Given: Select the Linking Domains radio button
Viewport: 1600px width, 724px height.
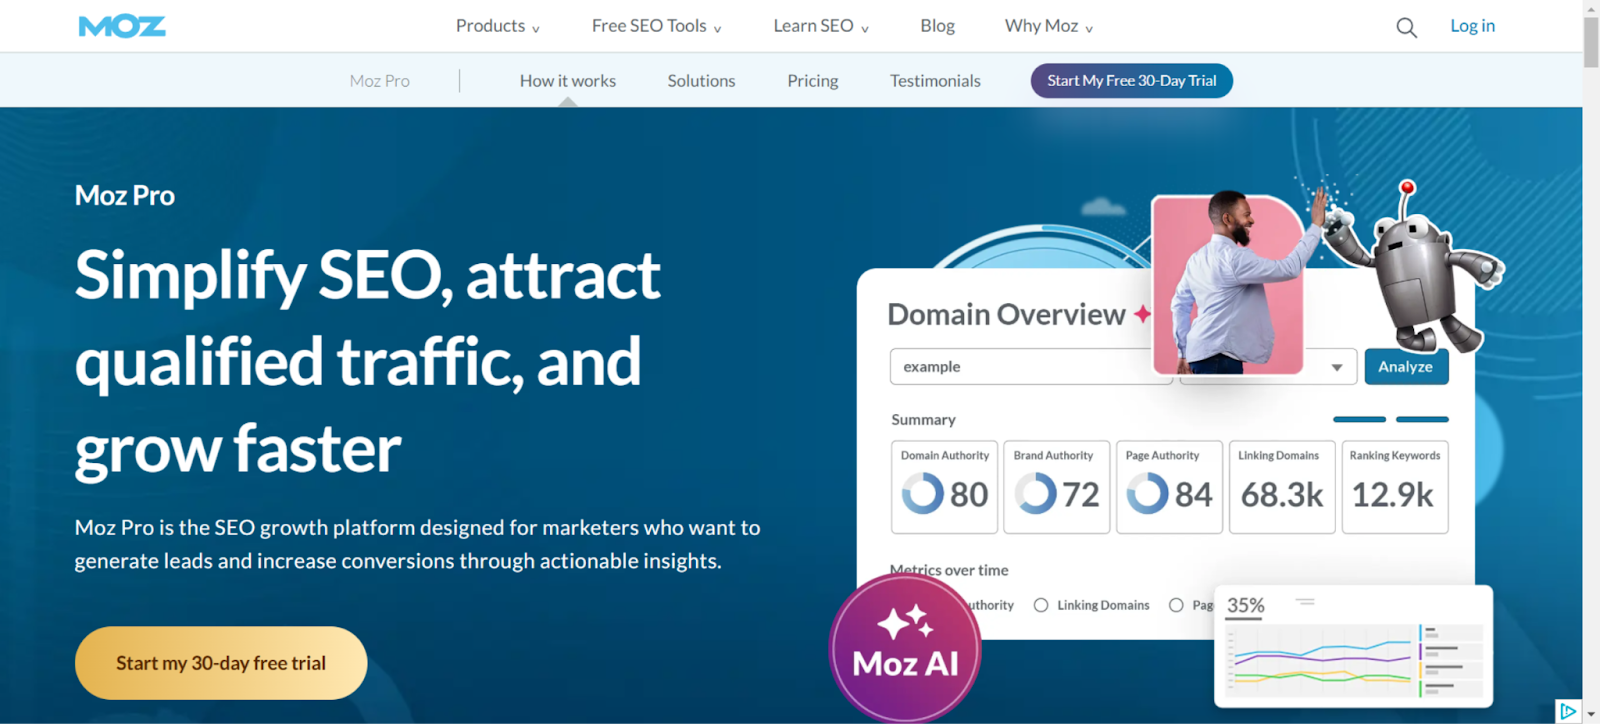Looking at the screenshot, I should (1041, 605).
